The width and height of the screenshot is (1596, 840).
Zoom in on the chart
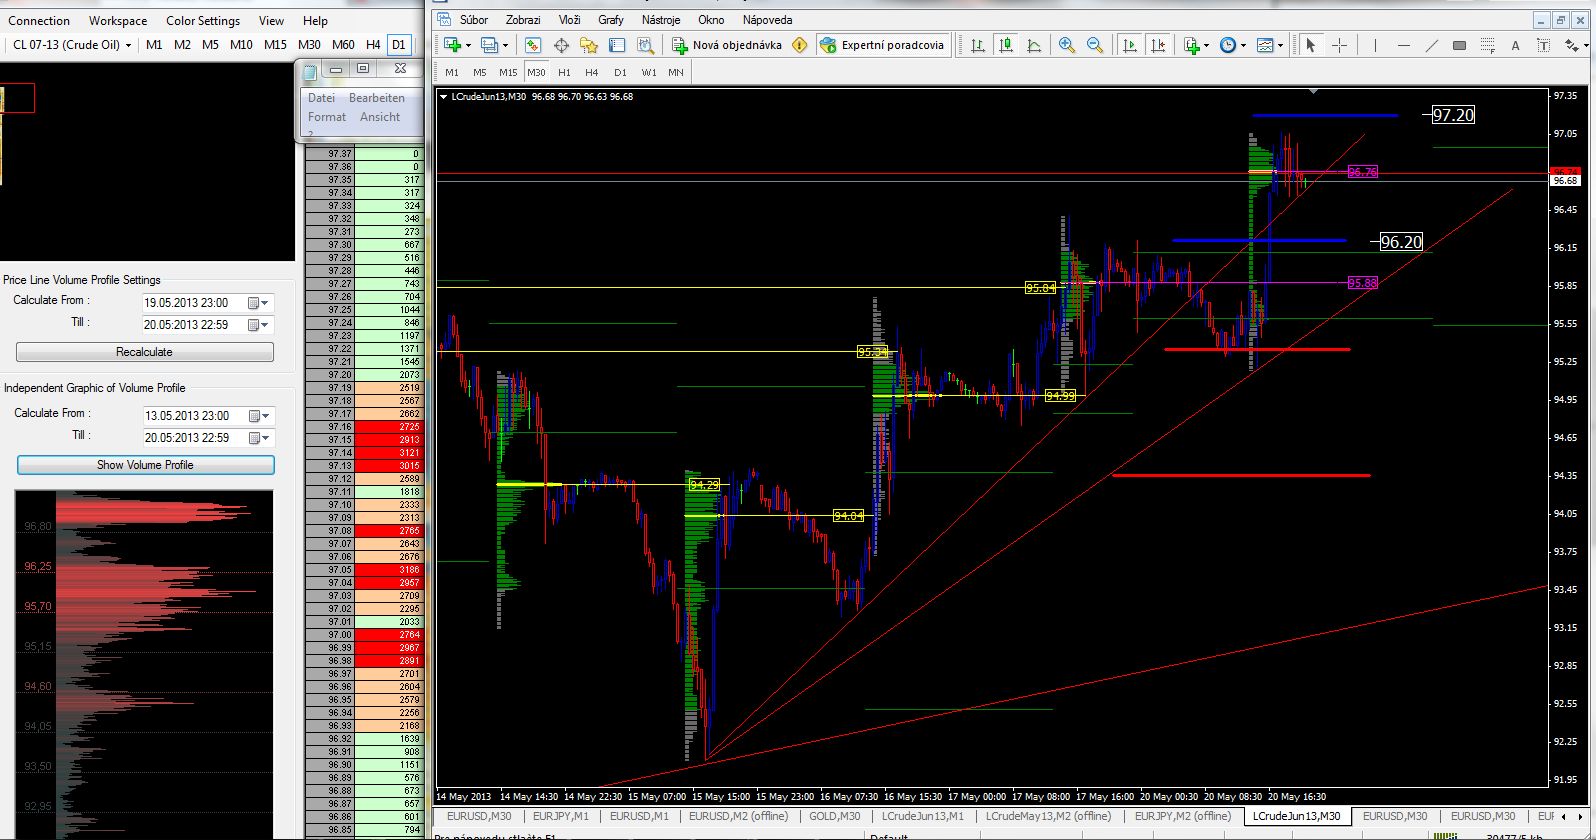click(x=1067, y=45)
